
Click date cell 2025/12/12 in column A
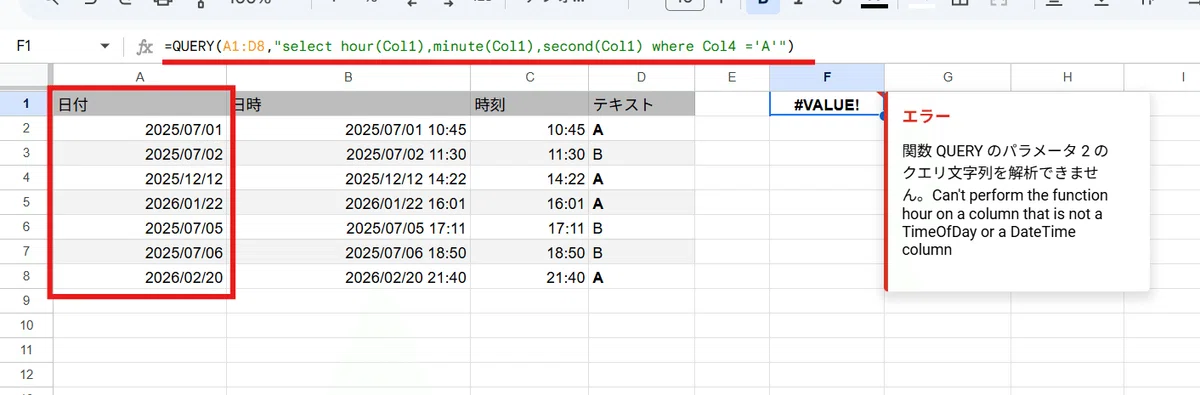140,178
